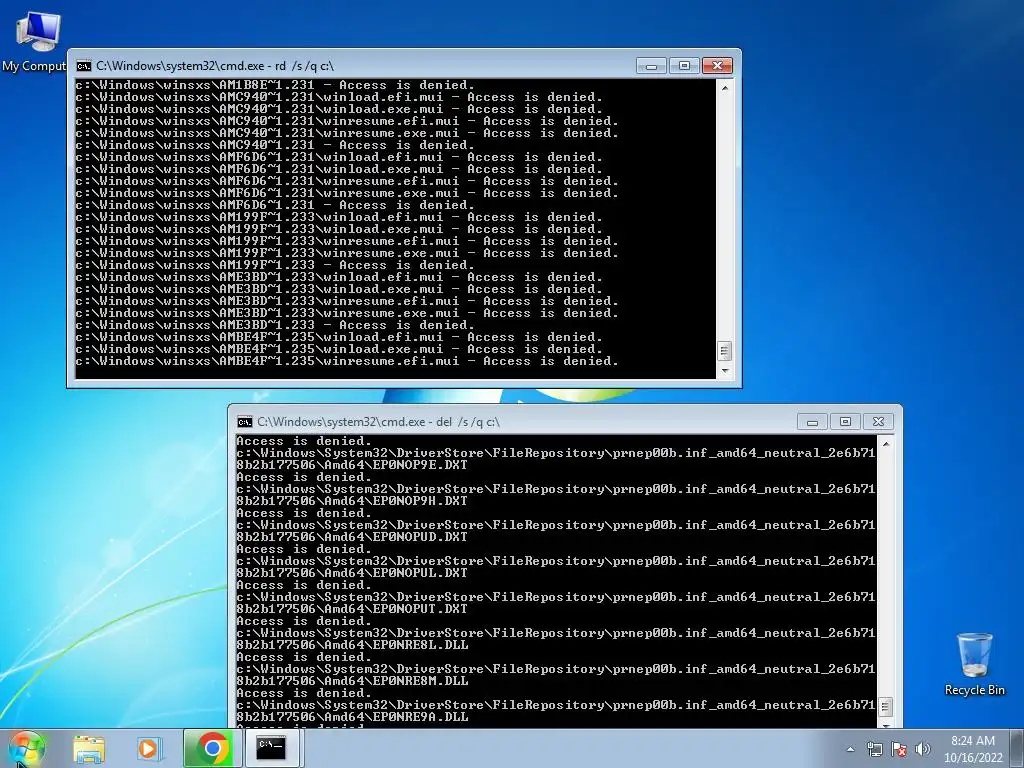The height and width of the screenshot is (768, 1024).
Task: Open the system menu icon of the del cmd window
Action: [x=245, y=422]
